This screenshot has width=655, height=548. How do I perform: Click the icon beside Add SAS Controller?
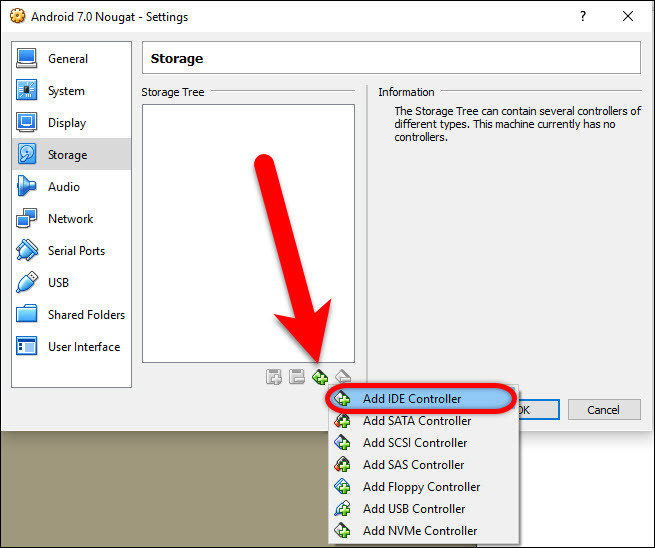pos(343,465)
